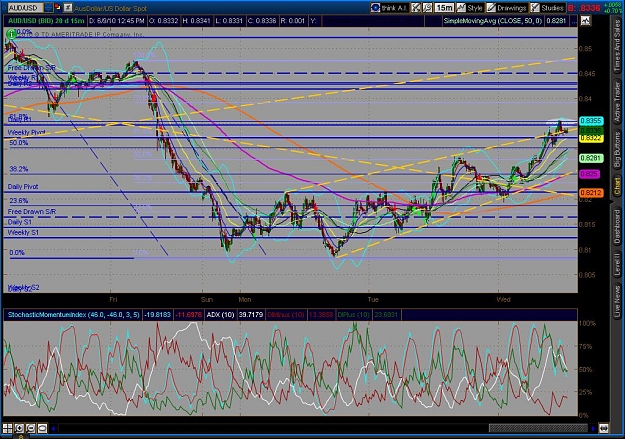Click the green info icon on the chart
The height and width of the screenshot is (439, 625).
(11, 35)
